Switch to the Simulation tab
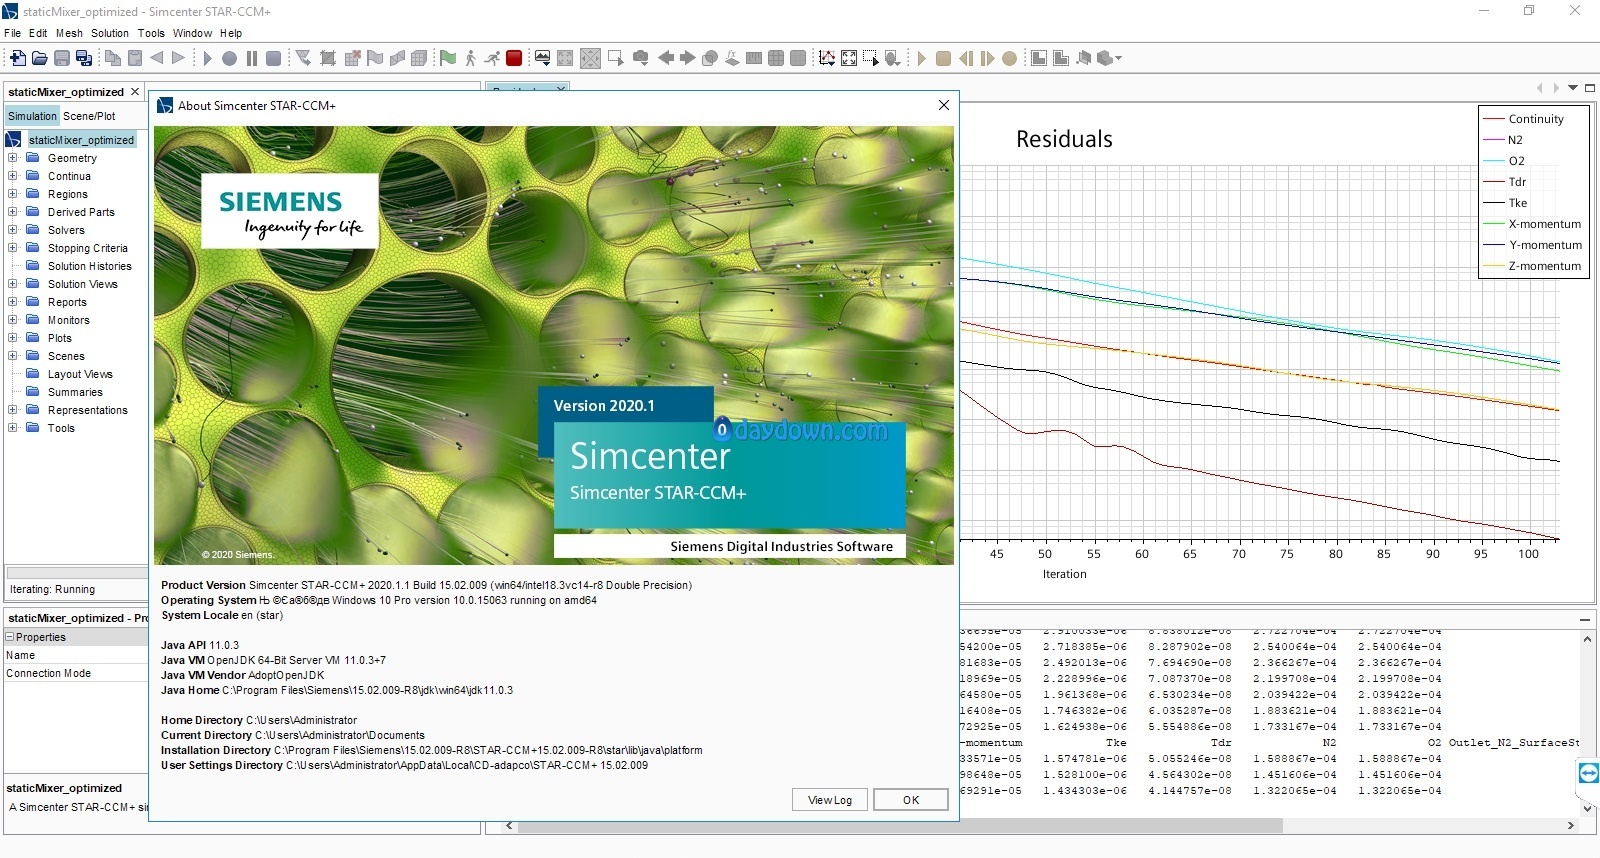Image resolution: width=1600 pixels, height=858 pixels. point(32,116)
